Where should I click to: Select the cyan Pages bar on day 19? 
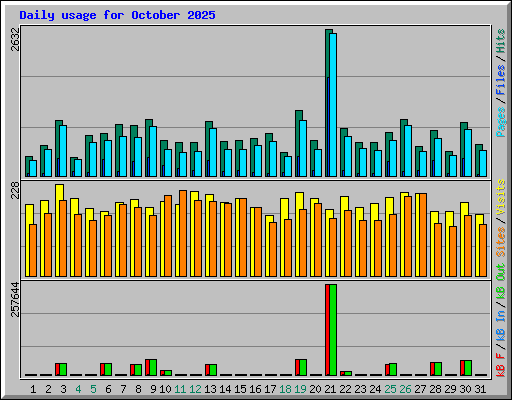tap(303, 149)
